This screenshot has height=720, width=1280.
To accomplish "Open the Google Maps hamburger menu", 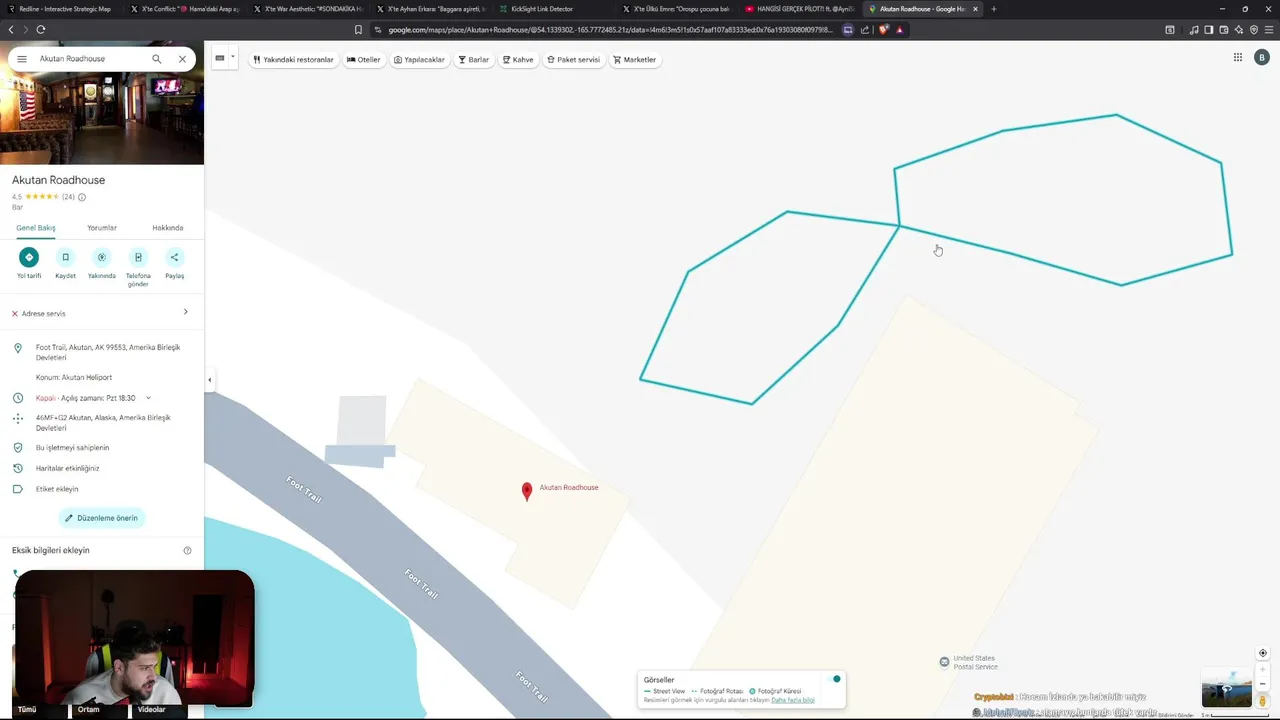I will tap(22, 59).
